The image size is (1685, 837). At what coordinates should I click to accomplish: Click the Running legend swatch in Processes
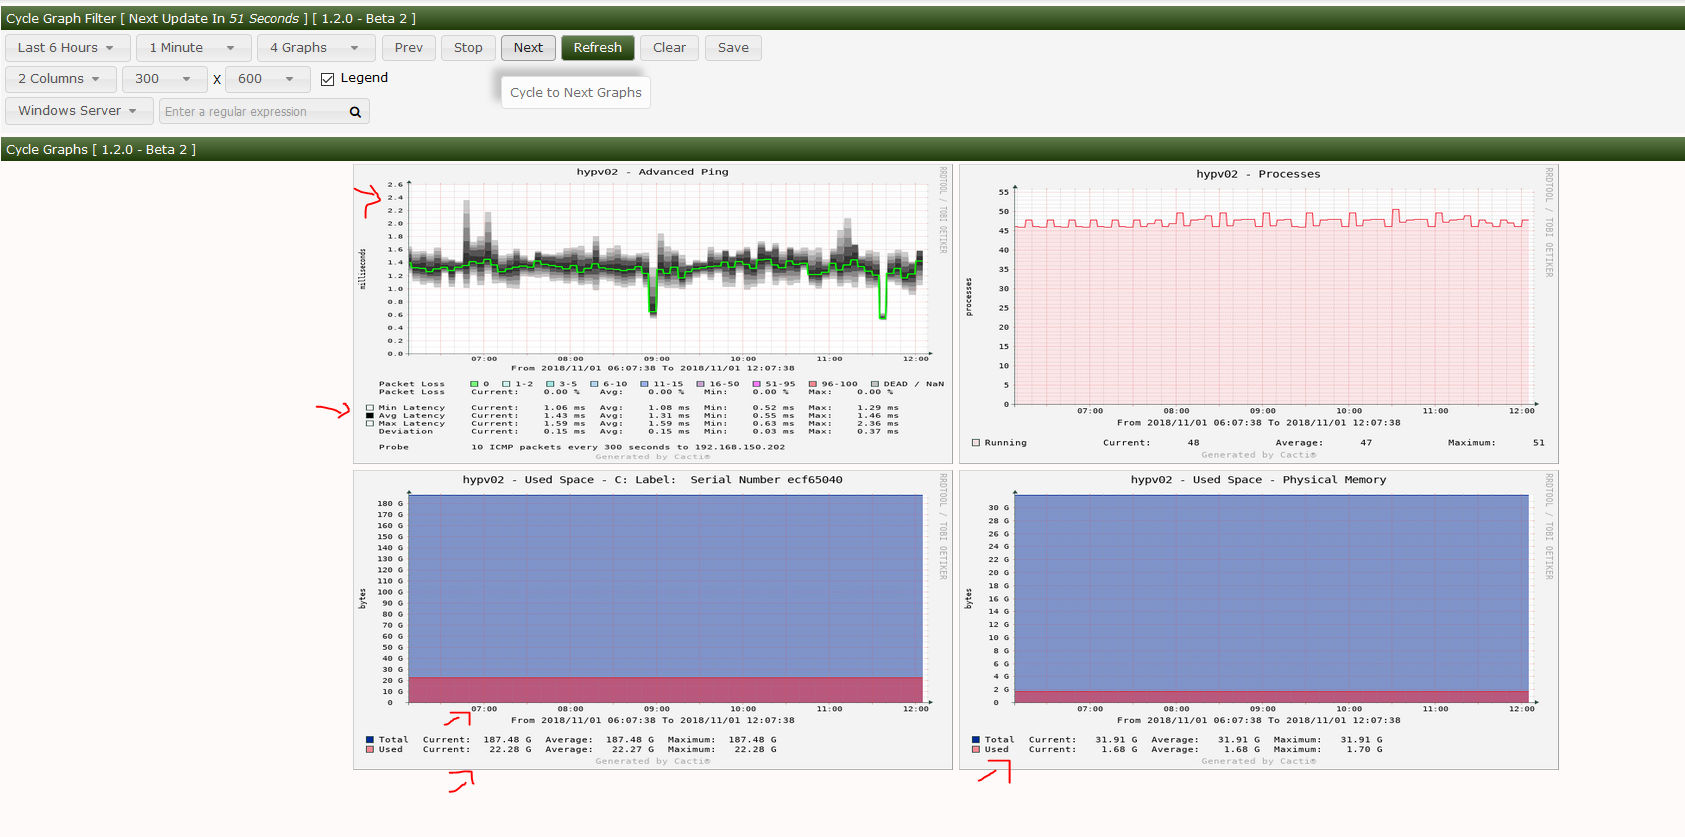pos(976,442)
